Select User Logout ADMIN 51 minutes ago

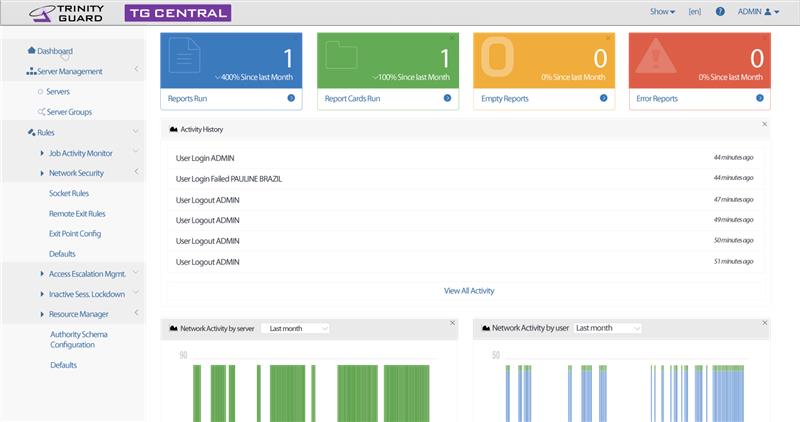pyautogui.click(x=464, y=262)
